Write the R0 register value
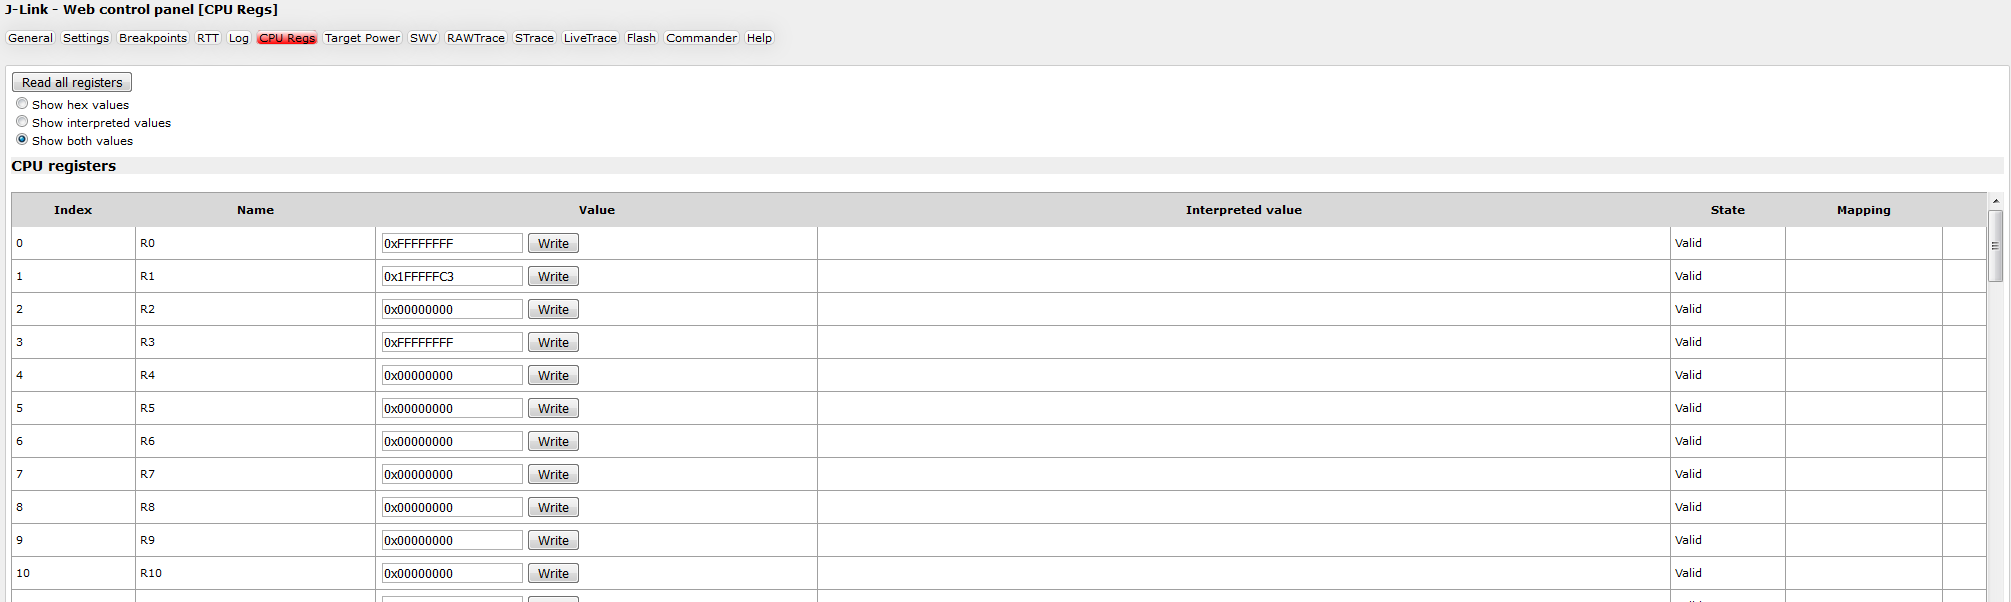The height and width of the screenshot is (602, 2011). pos(553,243)
